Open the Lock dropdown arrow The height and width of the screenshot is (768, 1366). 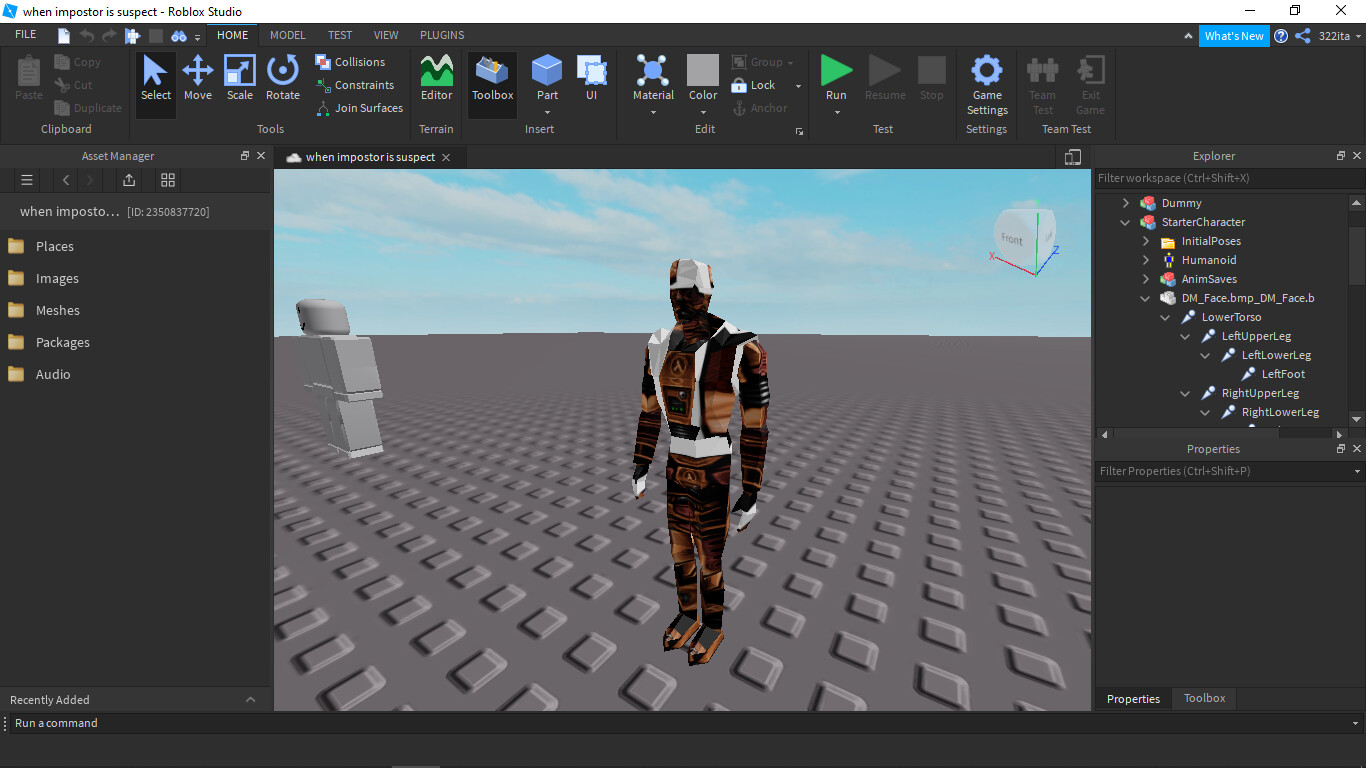(798, 86)
